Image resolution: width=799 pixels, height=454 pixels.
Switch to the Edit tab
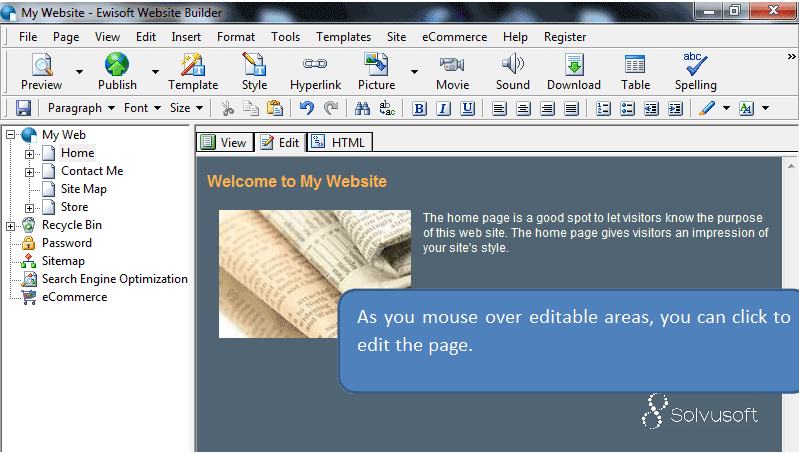tap(280, 143)
